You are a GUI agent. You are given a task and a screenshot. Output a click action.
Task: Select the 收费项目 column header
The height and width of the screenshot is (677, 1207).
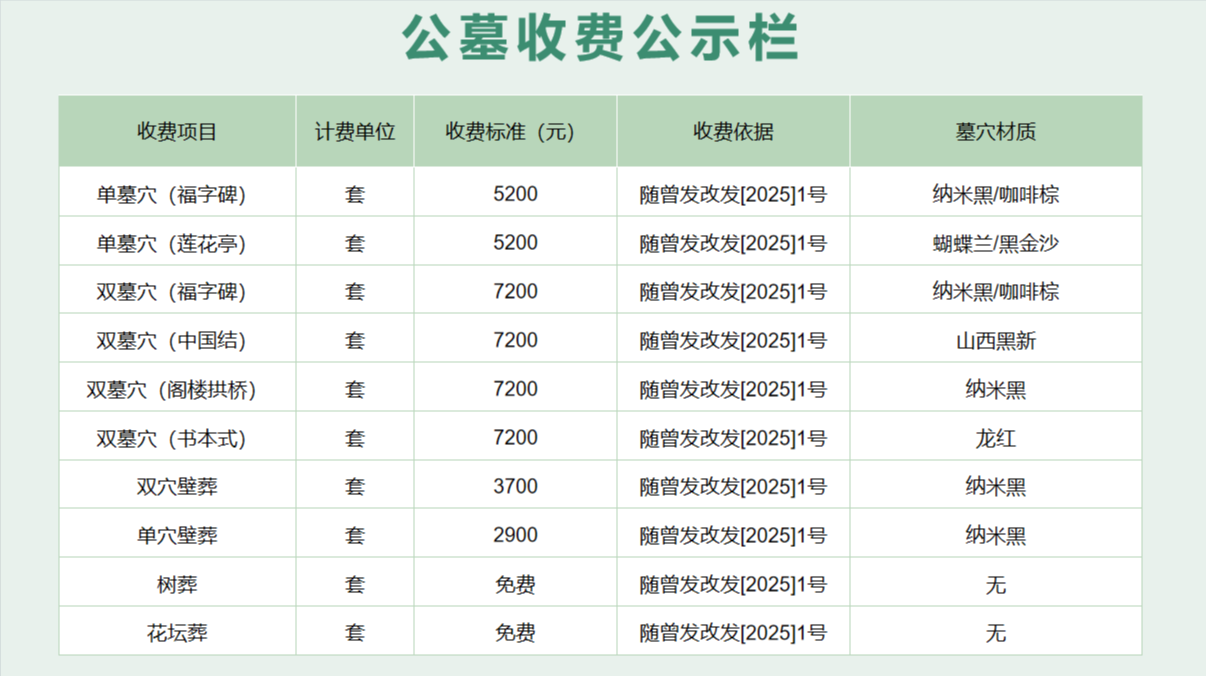click(177, 131)
